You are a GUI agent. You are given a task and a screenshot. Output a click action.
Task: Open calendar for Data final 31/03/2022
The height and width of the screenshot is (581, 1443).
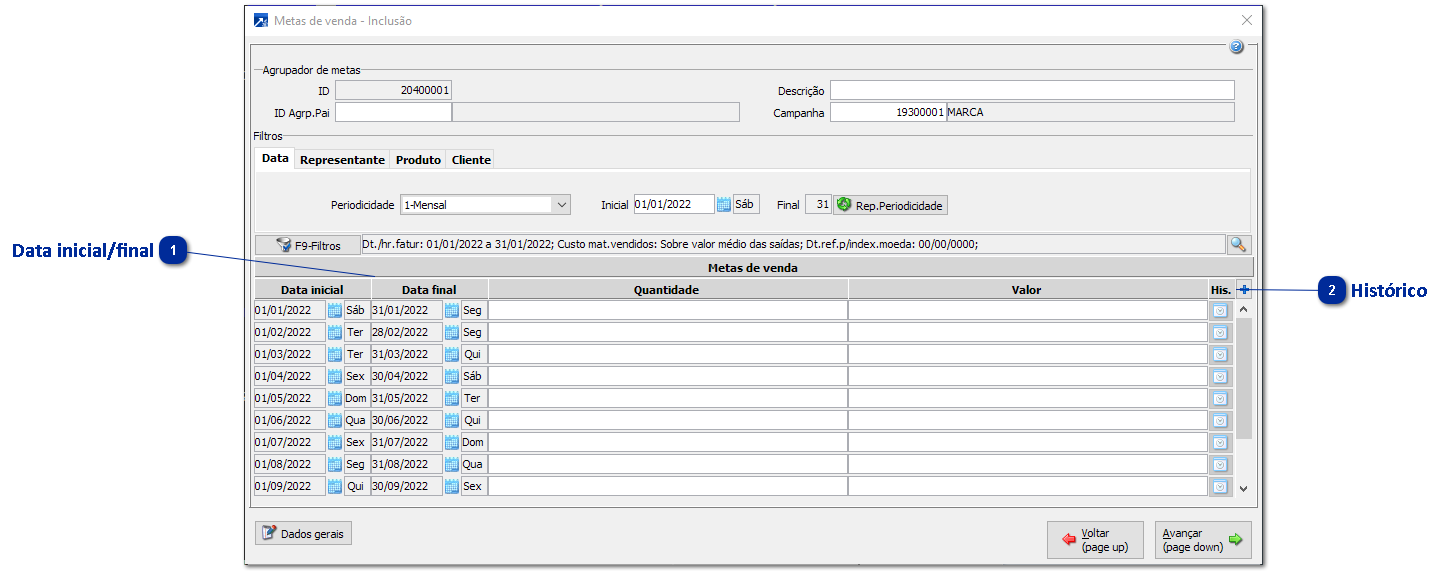(x=452, y=355)
